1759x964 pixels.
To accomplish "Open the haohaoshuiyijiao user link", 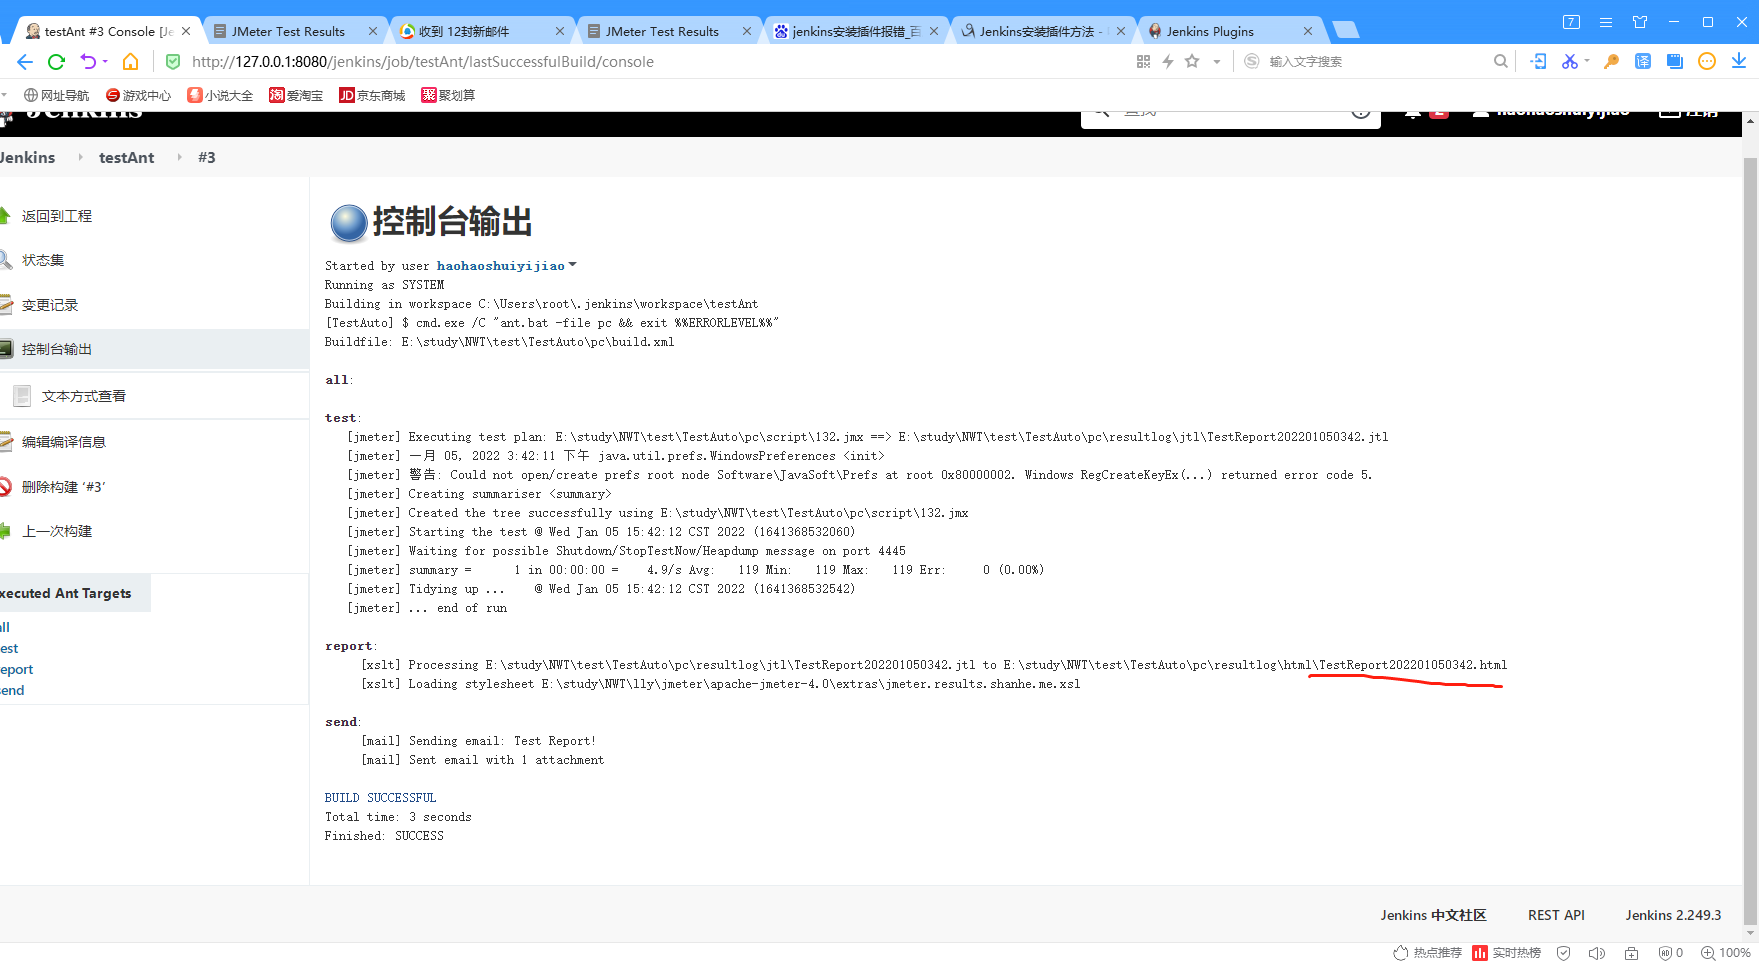I will [x=500, y=266].
